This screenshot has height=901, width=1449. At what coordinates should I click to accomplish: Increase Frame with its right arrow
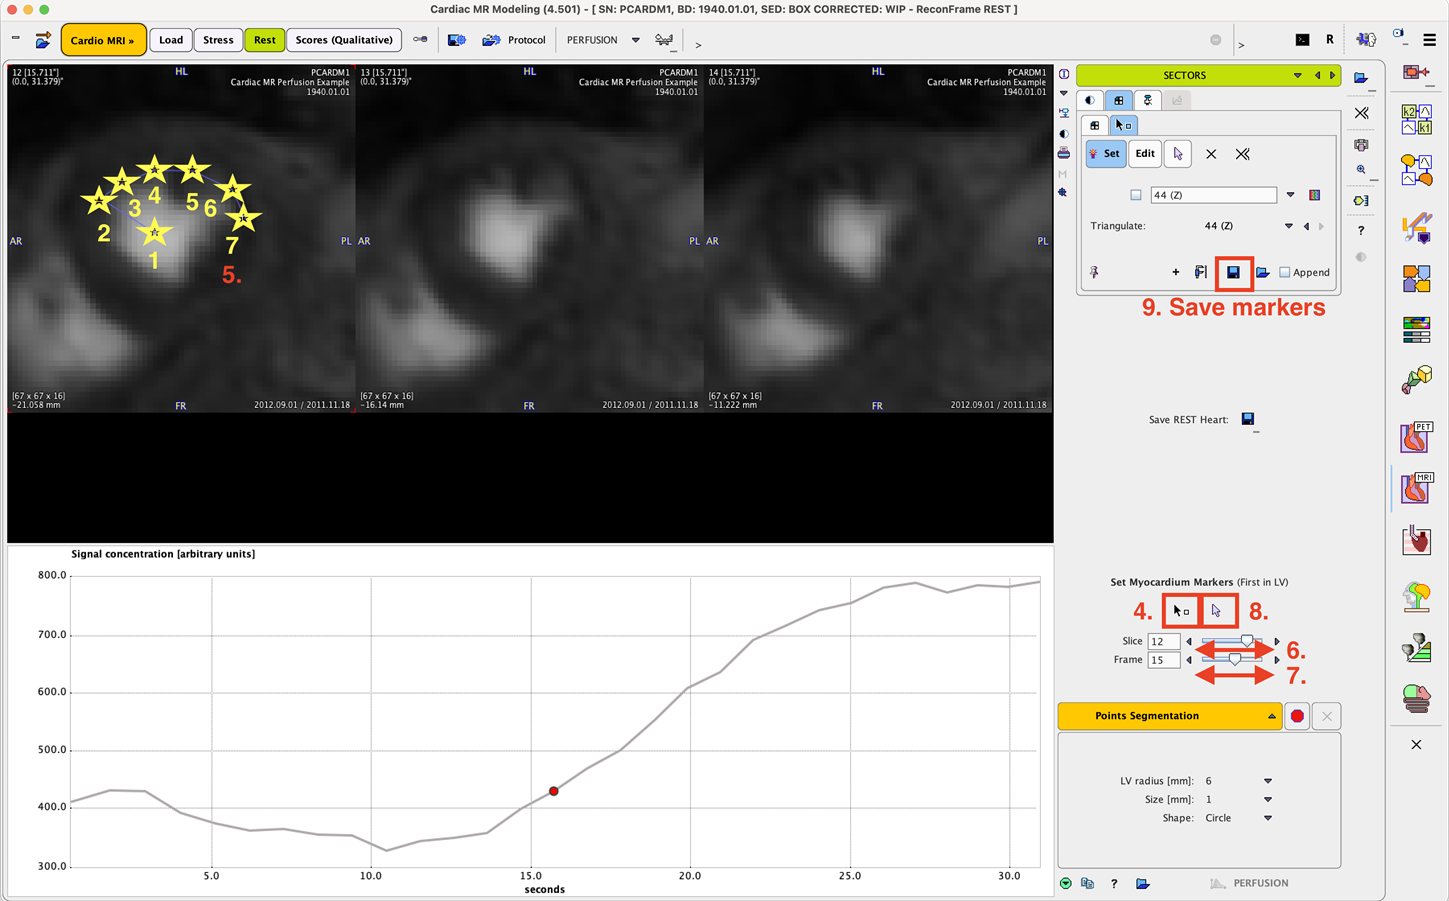click(x=1277, y=660)
